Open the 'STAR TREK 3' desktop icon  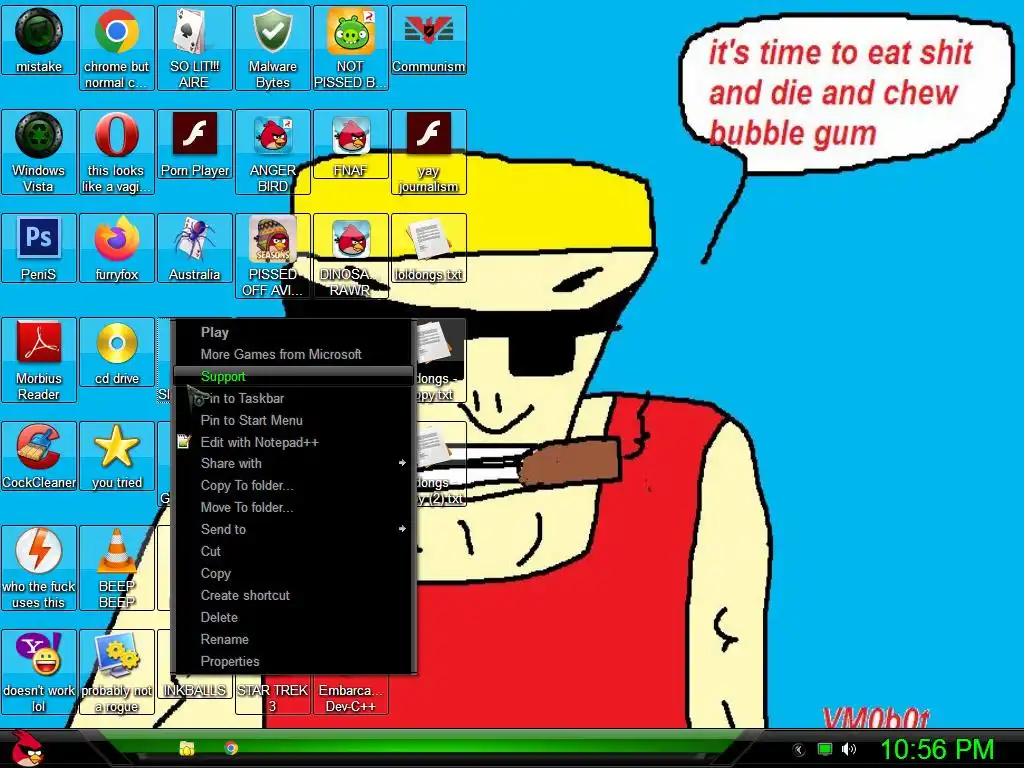pyautogui.click(x=272, y=697)
